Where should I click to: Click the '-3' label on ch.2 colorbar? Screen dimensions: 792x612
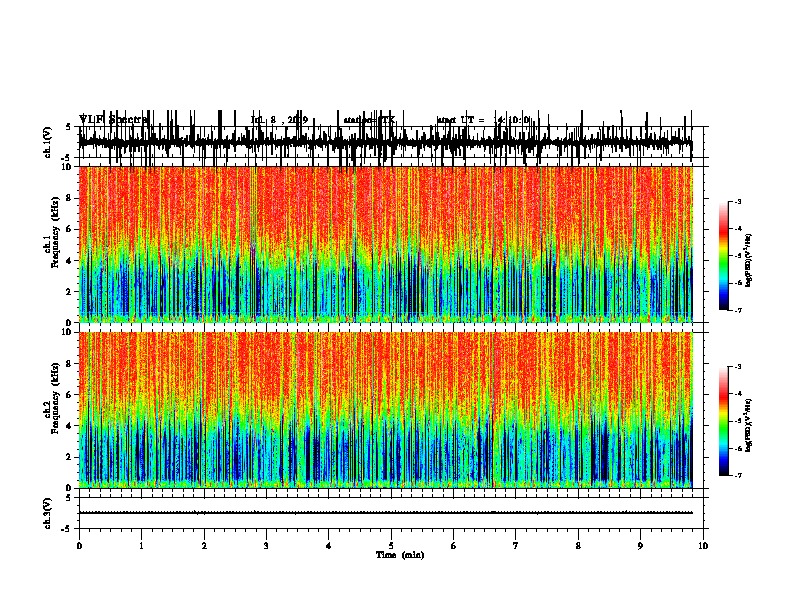[737, 367]
